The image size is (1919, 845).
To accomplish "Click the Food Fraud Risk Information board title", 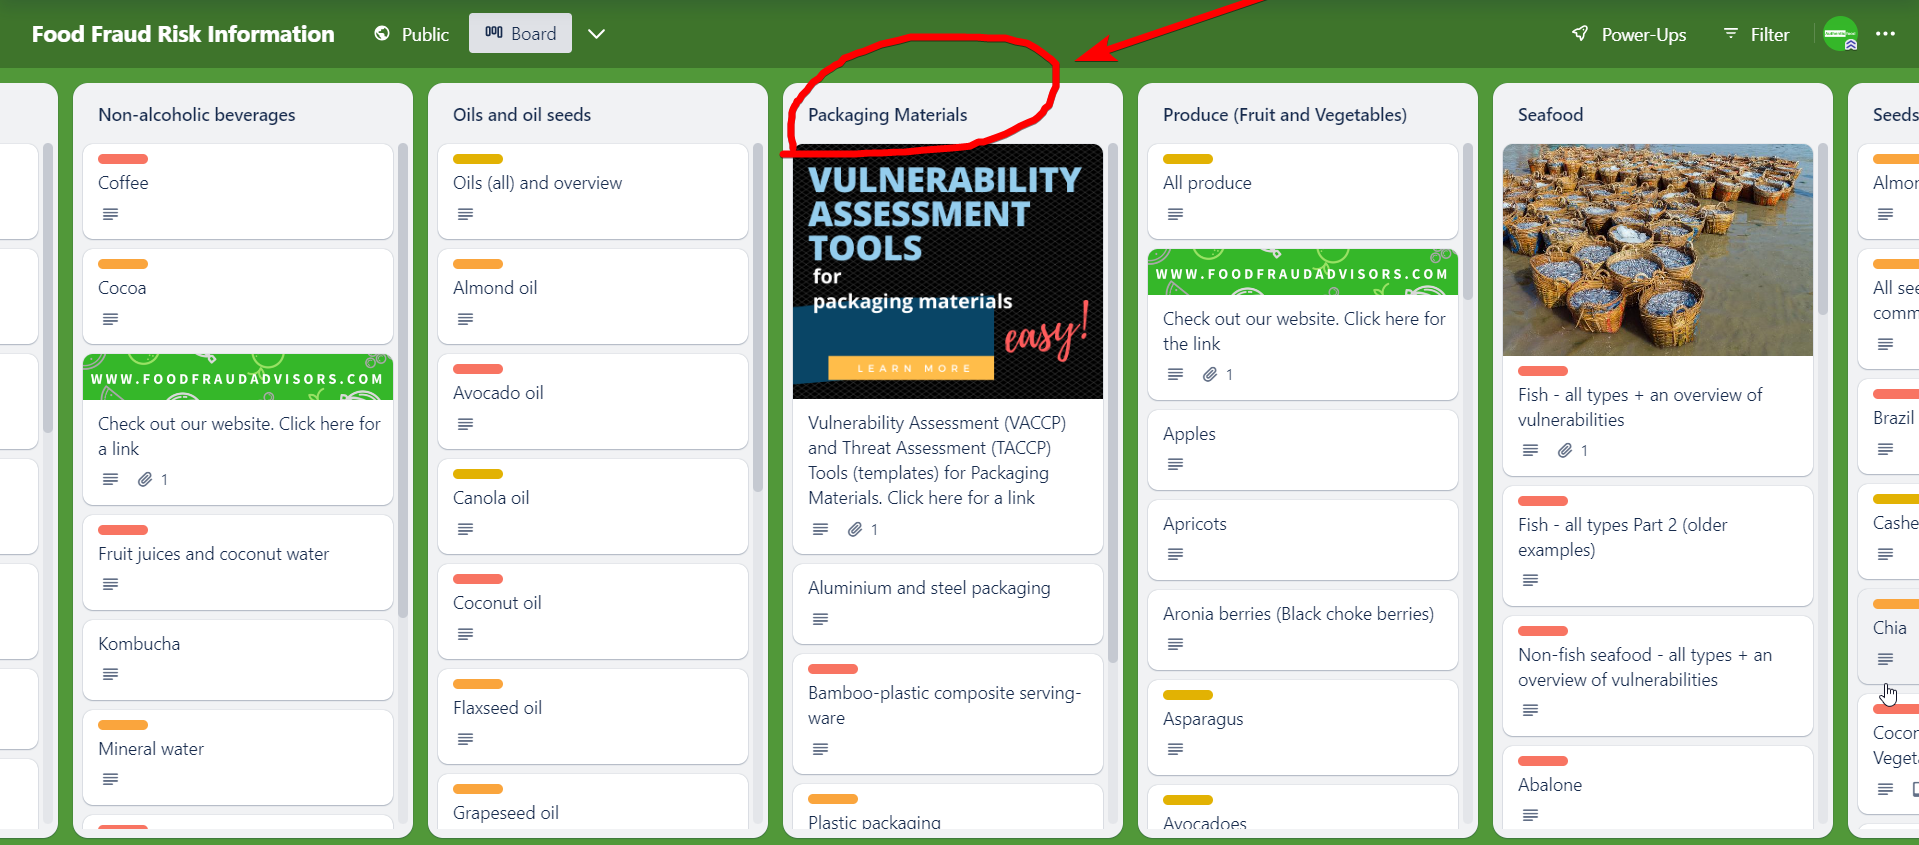I will pyautogui.click(x=183, y=34).
